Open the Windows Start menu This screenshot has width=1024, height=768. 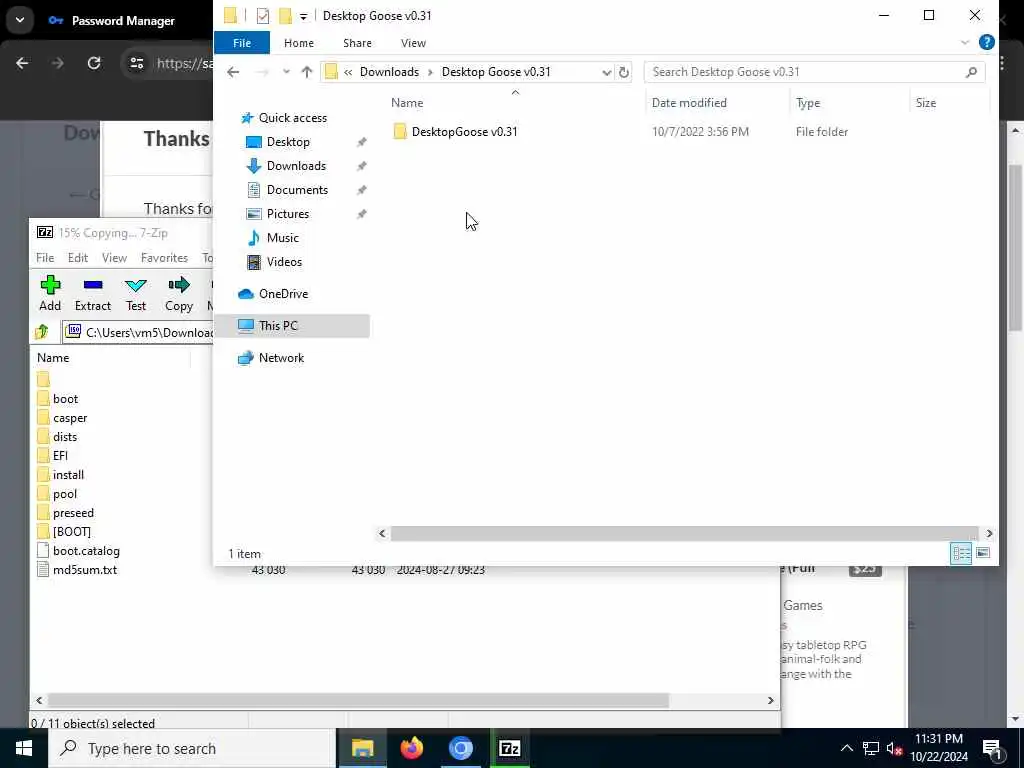[24, 748]
